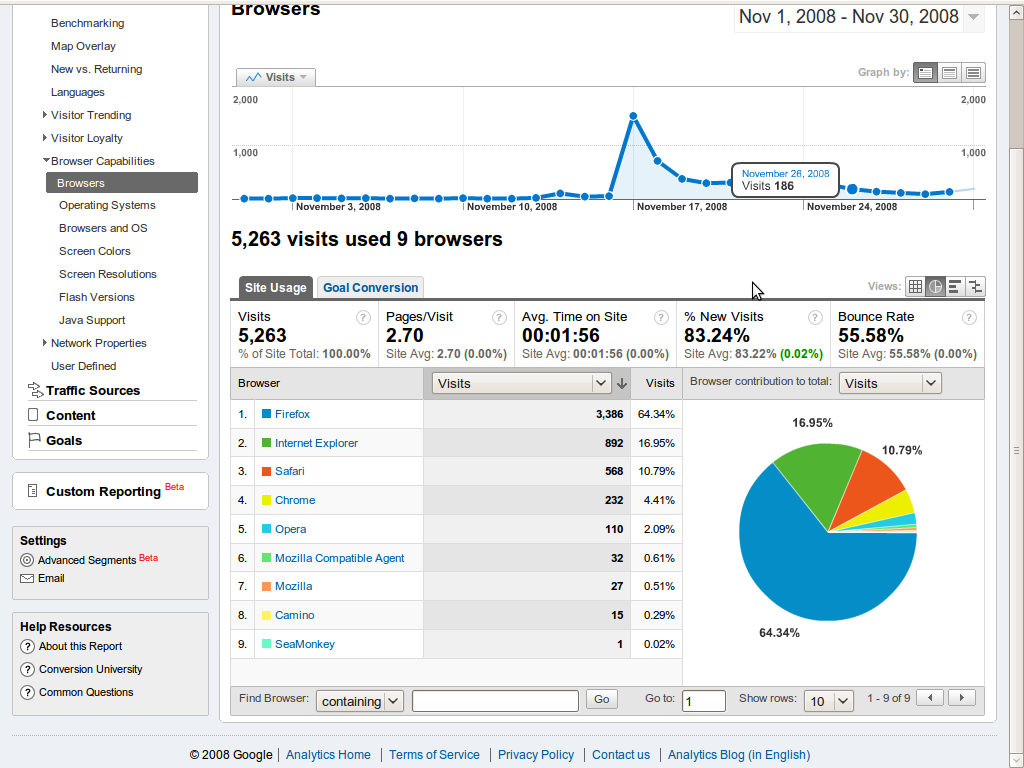Open the containing filter dropdown

[x=360, y=701]
